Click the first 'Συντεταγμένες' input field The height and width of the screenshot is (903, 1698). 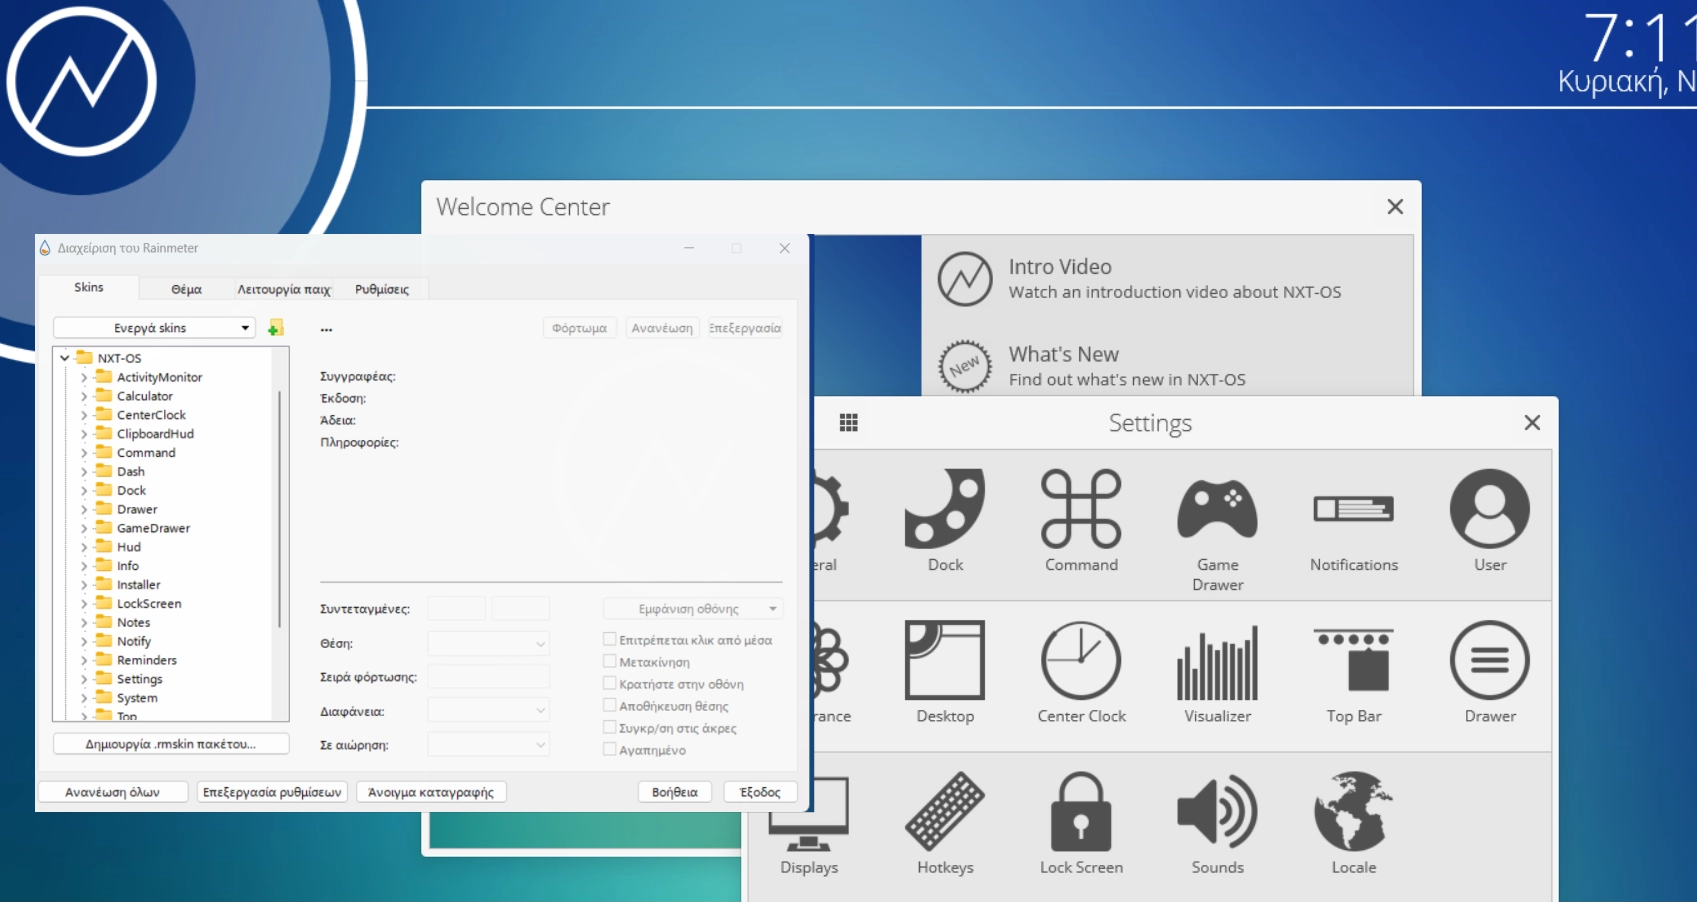click(457, 609)
